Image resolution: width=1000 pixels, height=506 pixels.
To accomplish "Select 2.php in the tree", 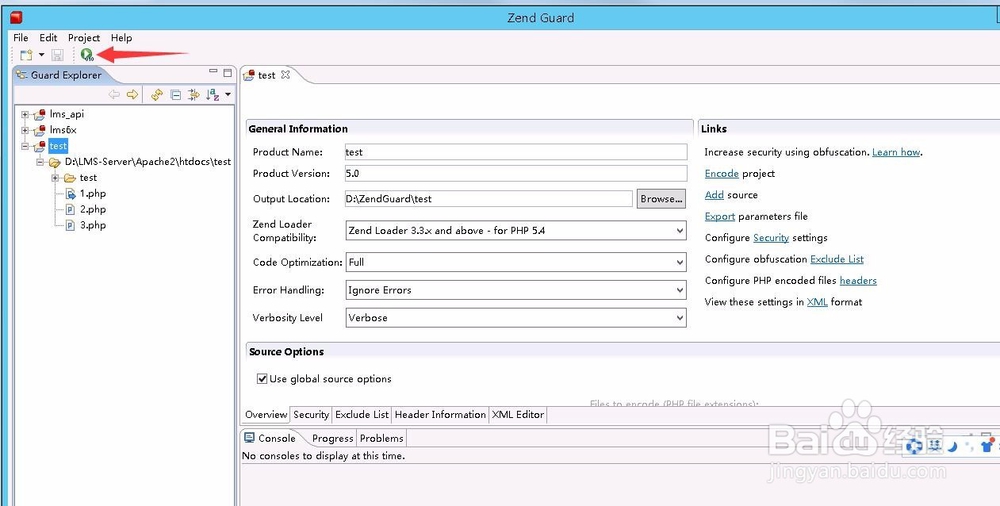I will pyautogui.click(x=92, y=210).
